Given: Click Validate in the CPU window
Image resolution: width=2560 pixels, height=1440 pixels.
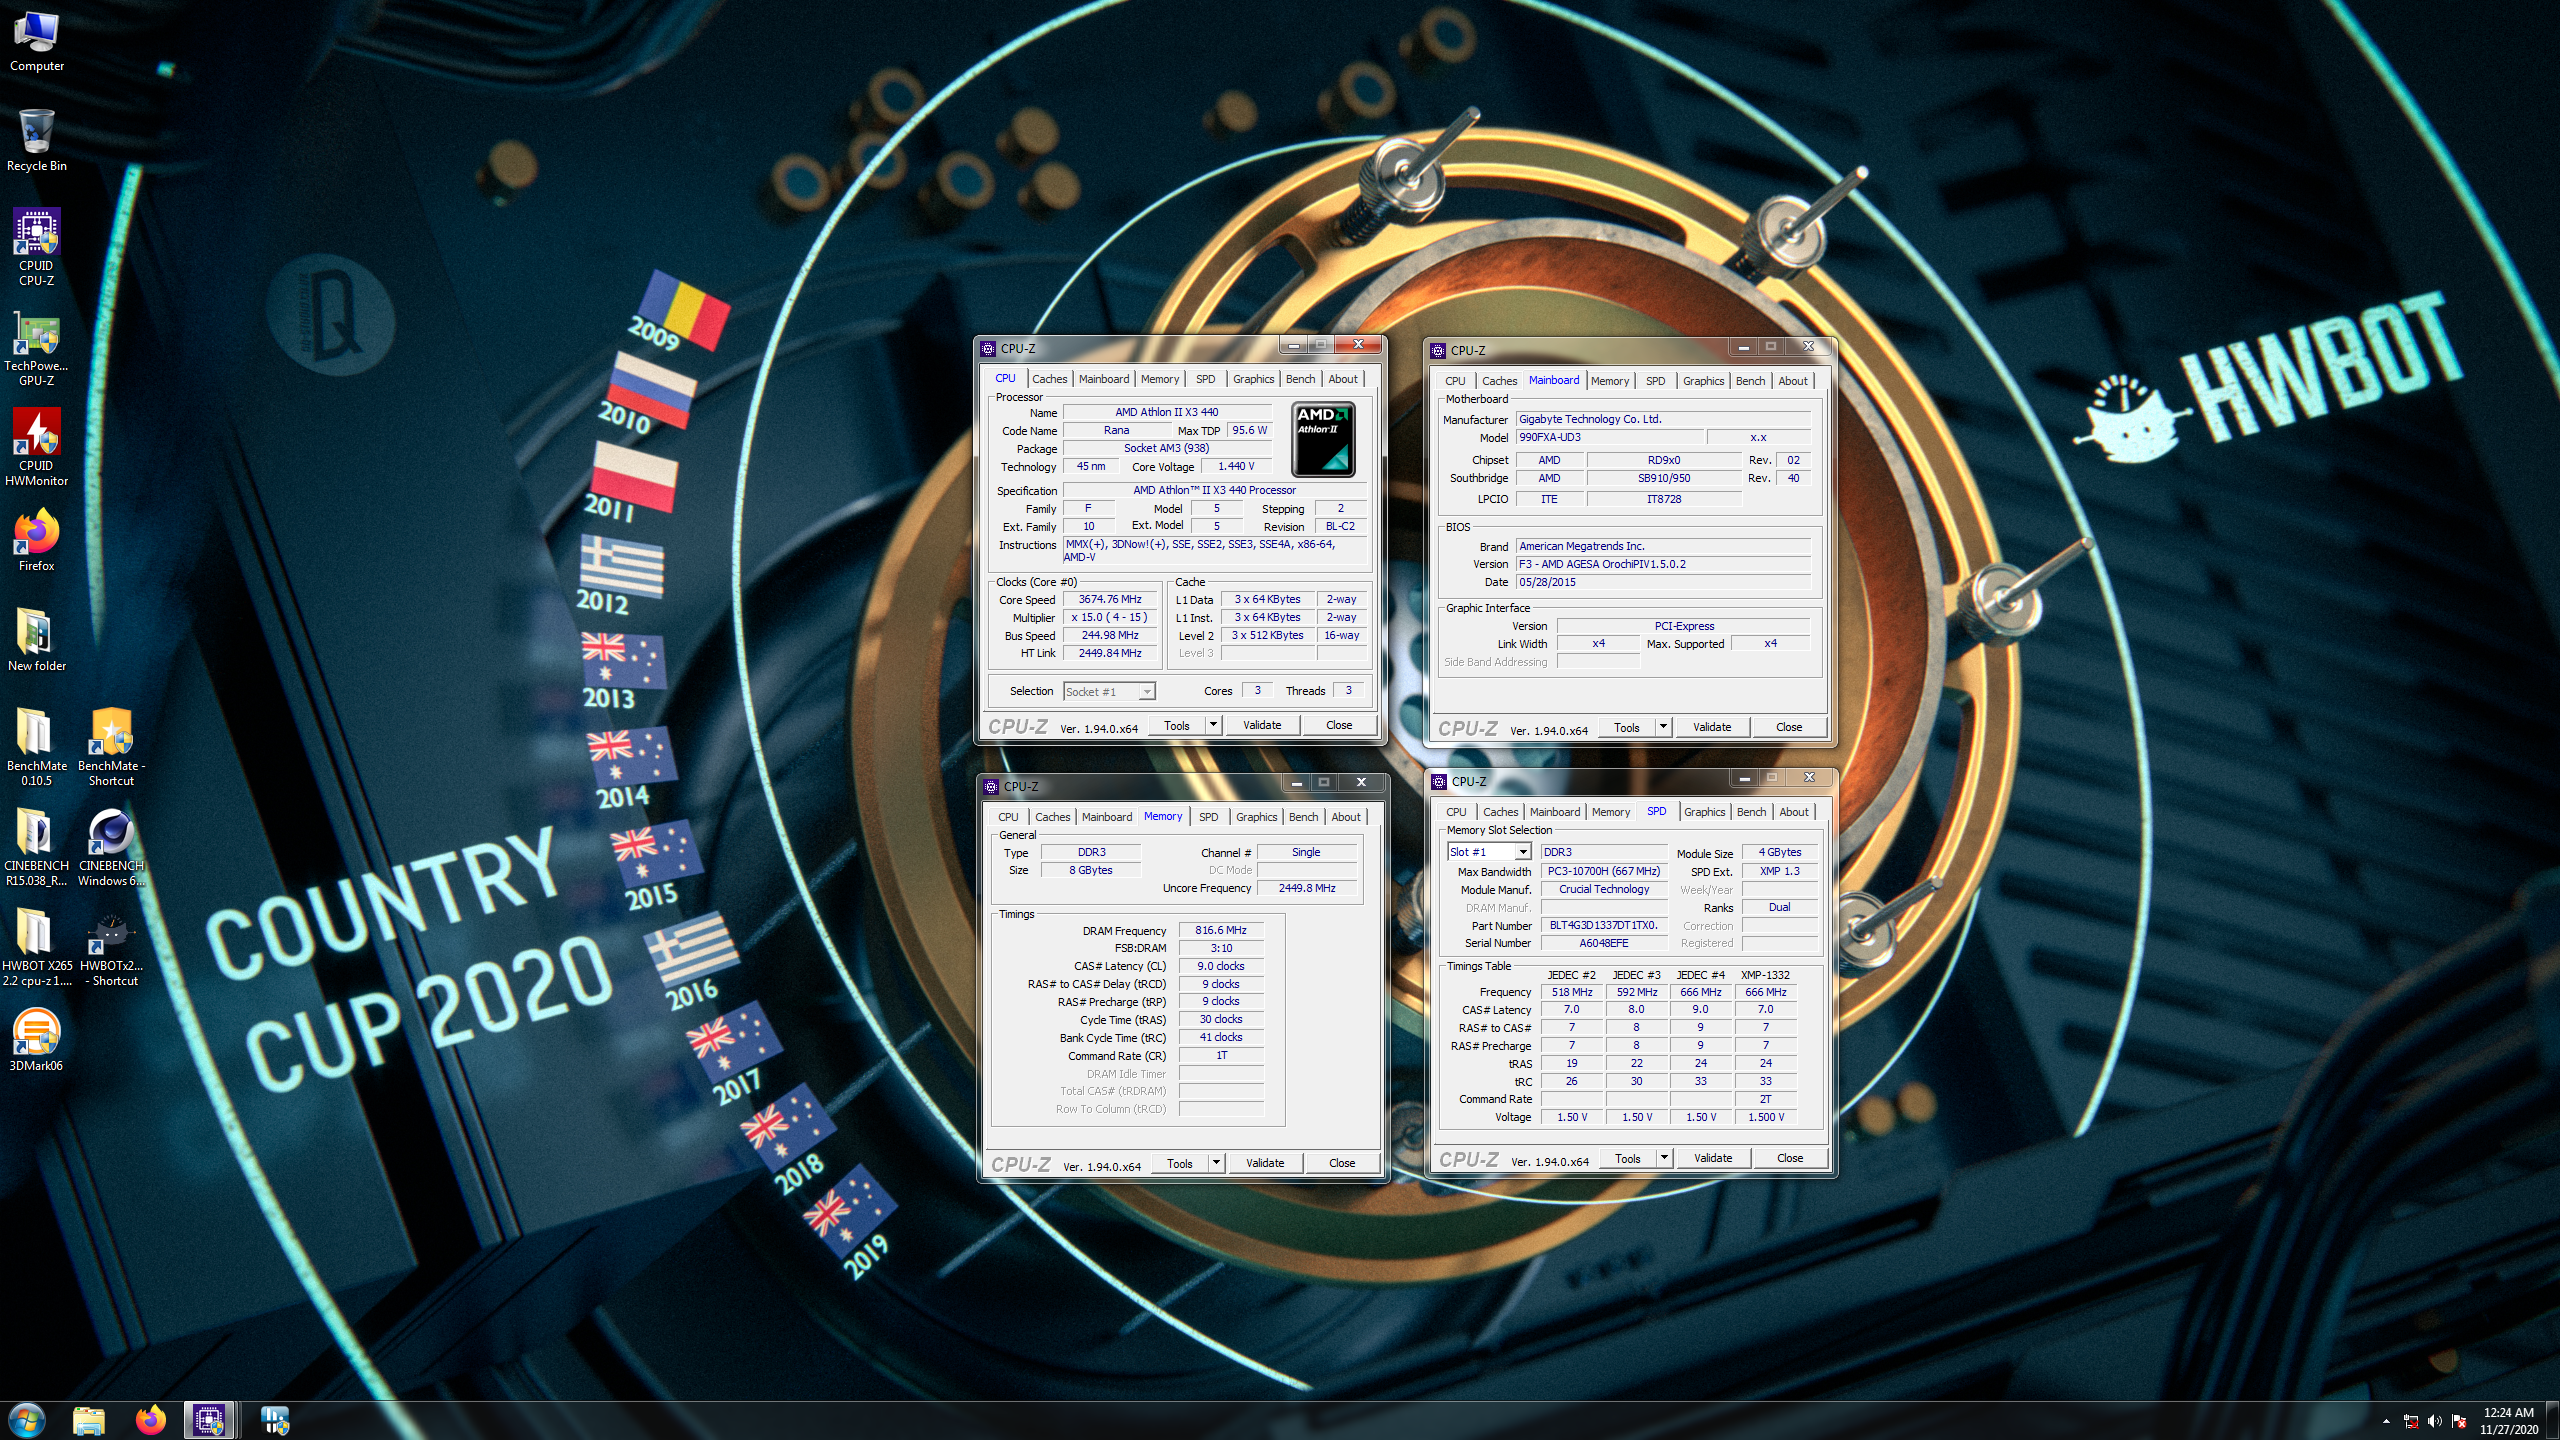Looking at the screenshot, I should (1262, 725).
